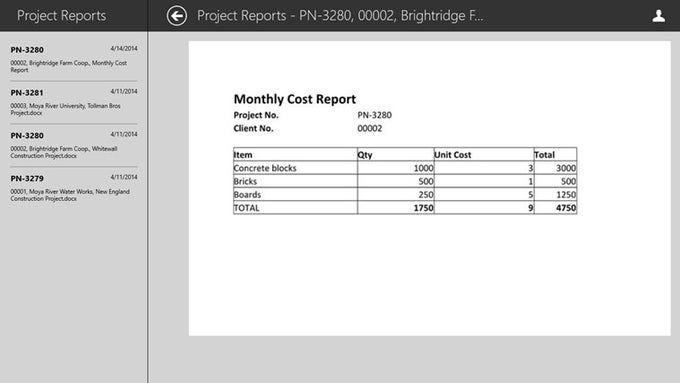
Task: Select the page title beginning 'Project Reports - PN-3280, 00002'
Action: (x=340, y=16)
